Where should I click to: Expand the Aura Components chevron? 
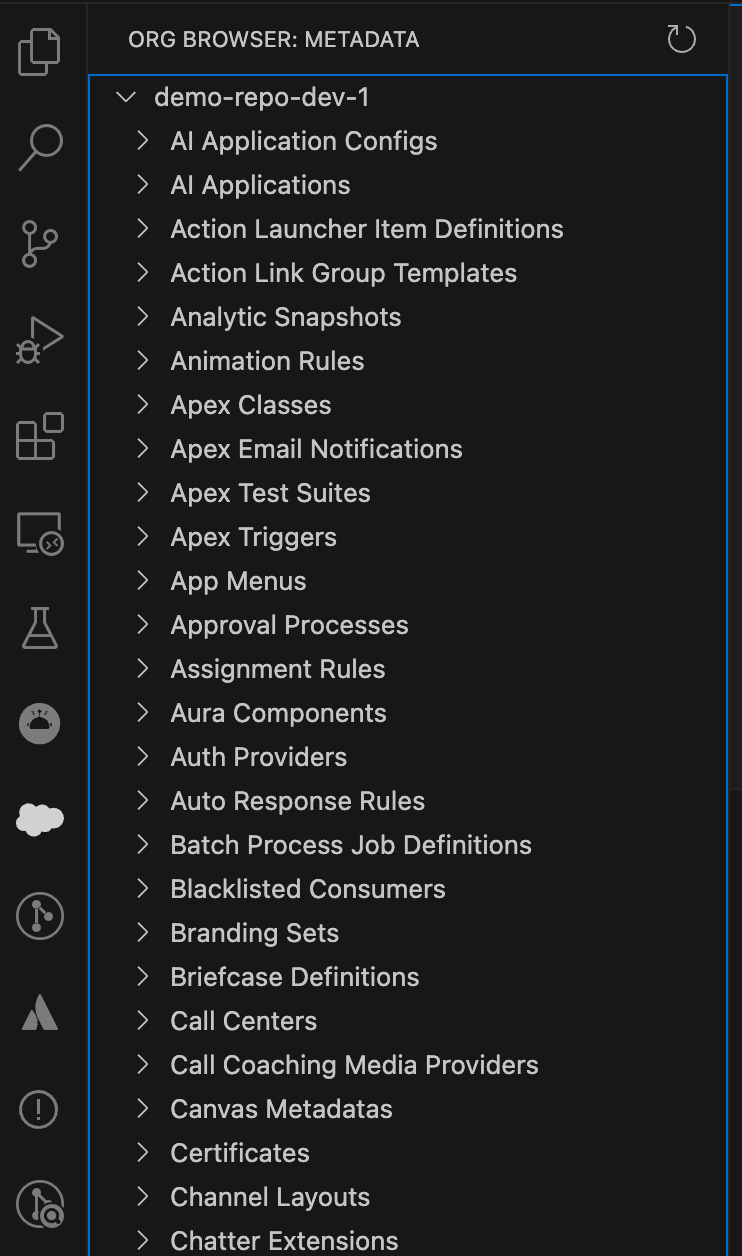coord(143,713)
